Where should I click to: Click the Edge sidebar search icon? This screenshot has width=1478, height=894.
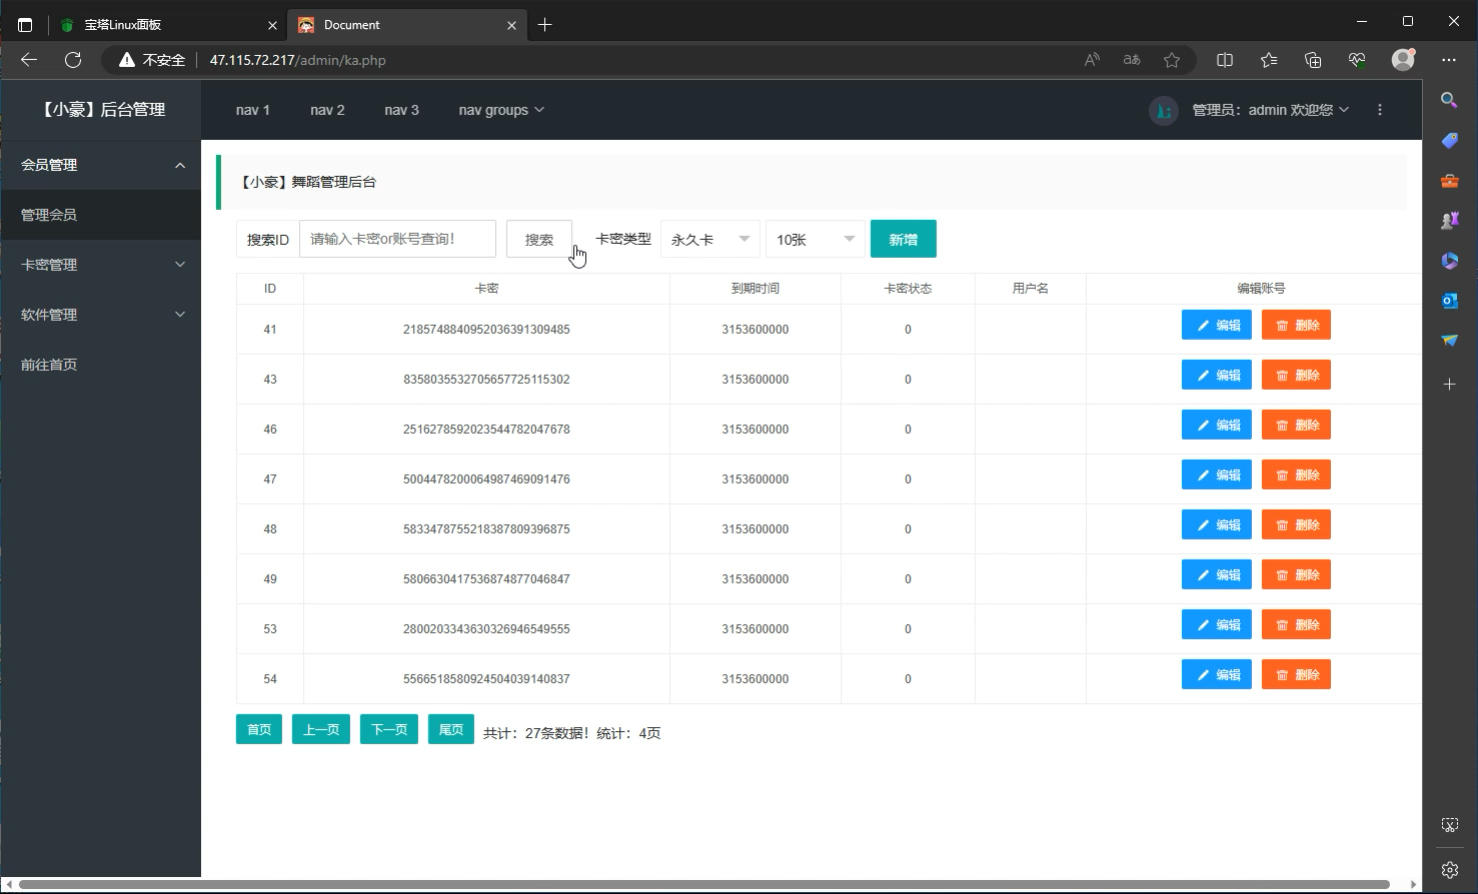coord(1449,100)
